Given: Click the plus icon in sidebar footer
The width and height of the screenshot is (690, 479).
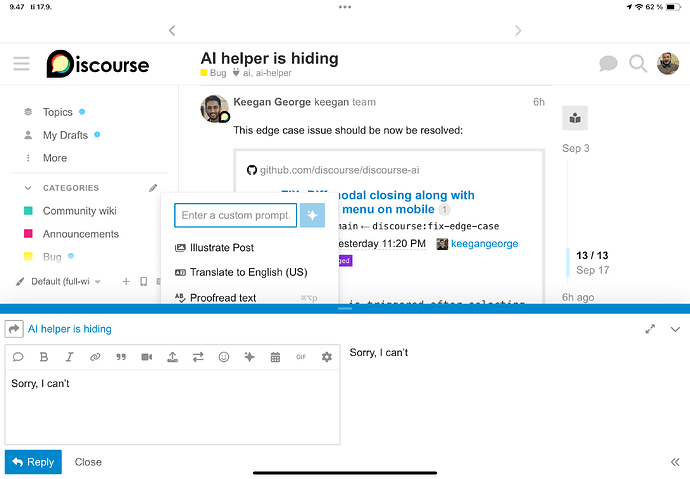Looking at the screenshot, I should [126, 282].
